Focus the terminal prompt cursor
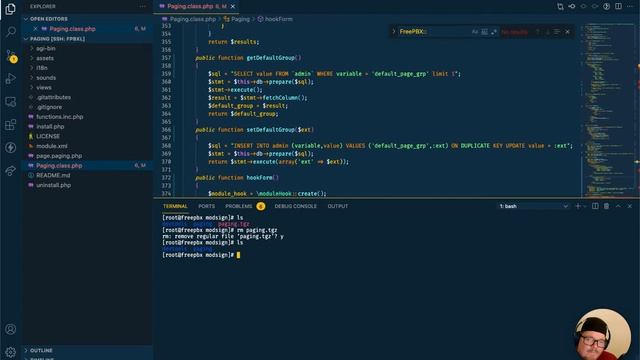640x360 pixels. (x=238, y=255)
